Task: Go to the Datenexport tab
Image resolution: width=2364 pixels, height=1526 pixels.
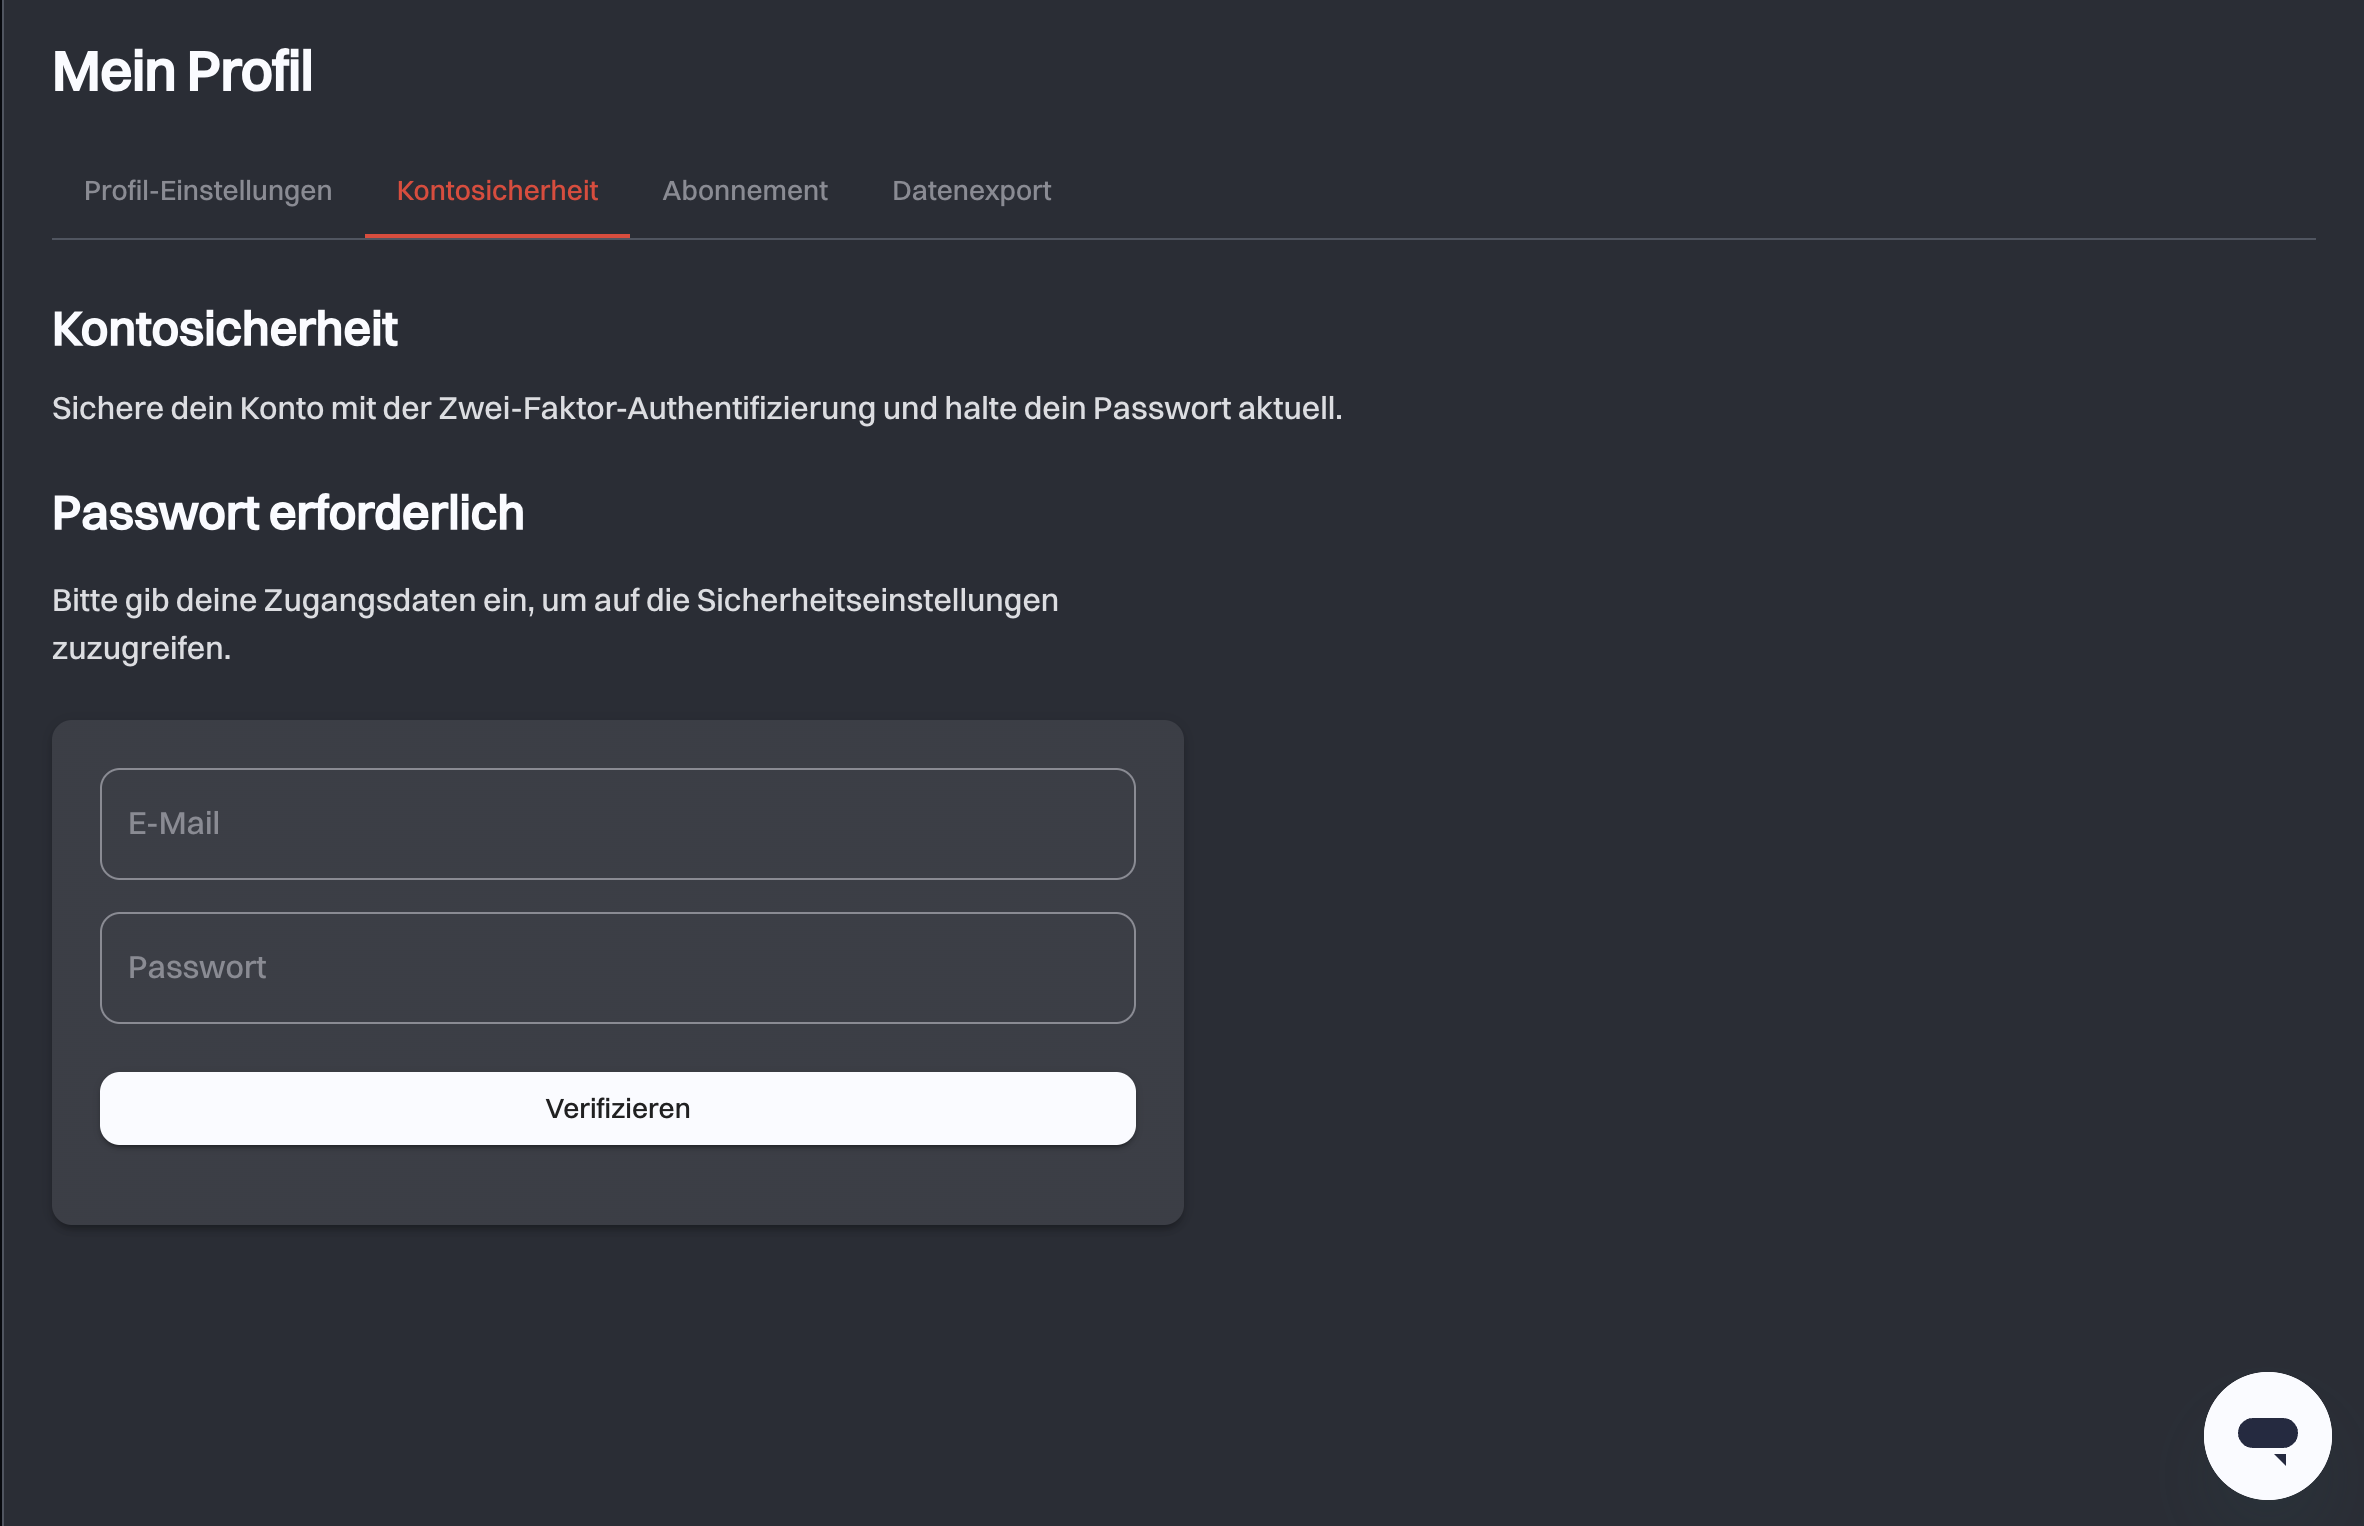Action: coord(971,190)
